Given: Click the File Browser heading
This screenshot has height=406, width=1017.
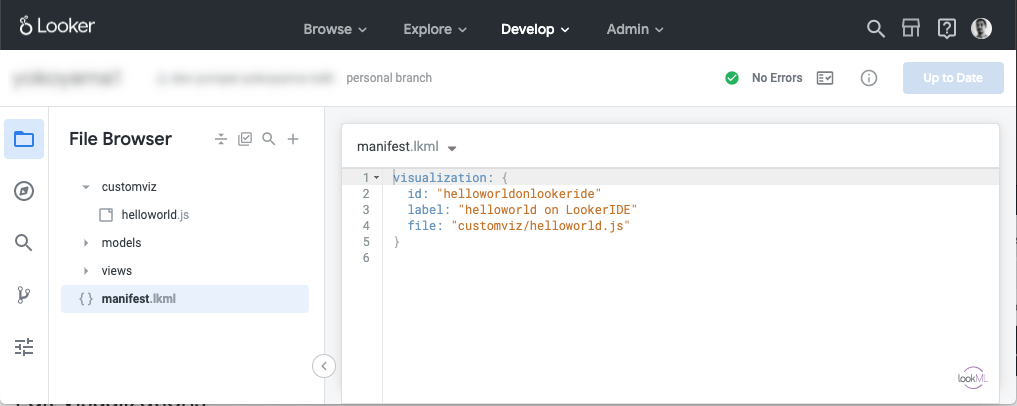Looking at the screenshot, I should (x=120, y=139).
